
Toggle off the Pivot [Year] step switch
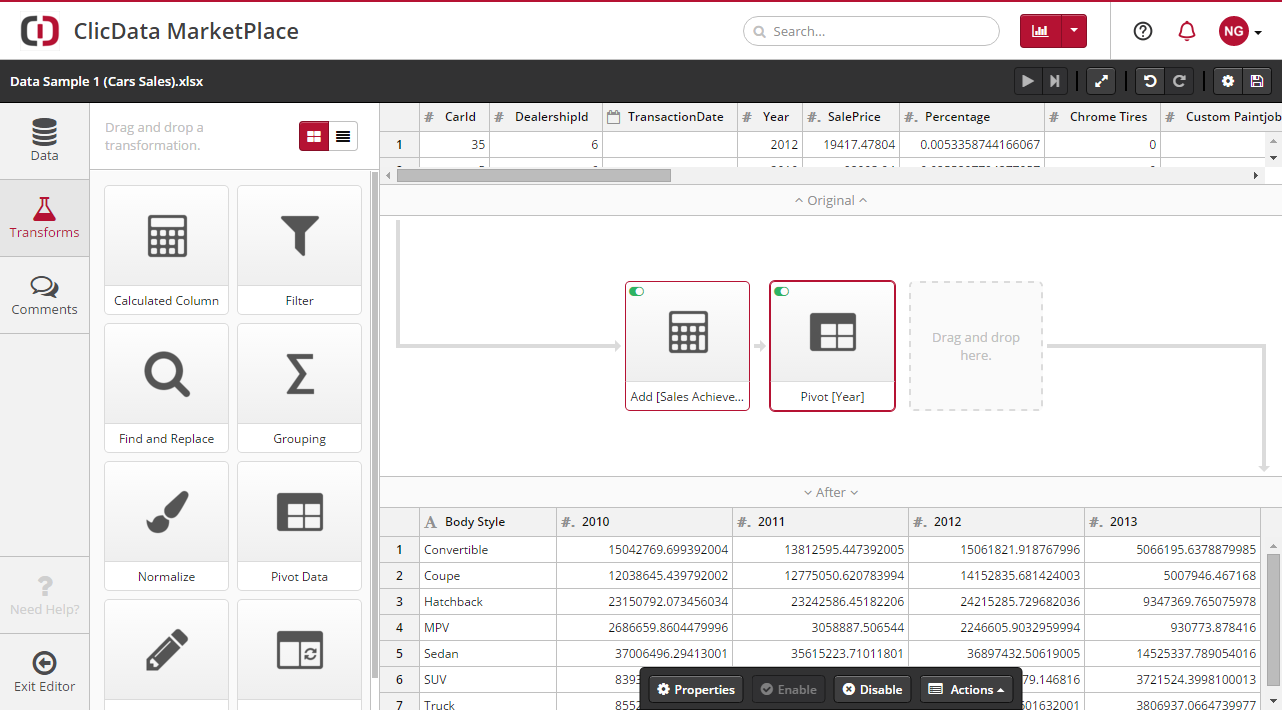(781, 292)
